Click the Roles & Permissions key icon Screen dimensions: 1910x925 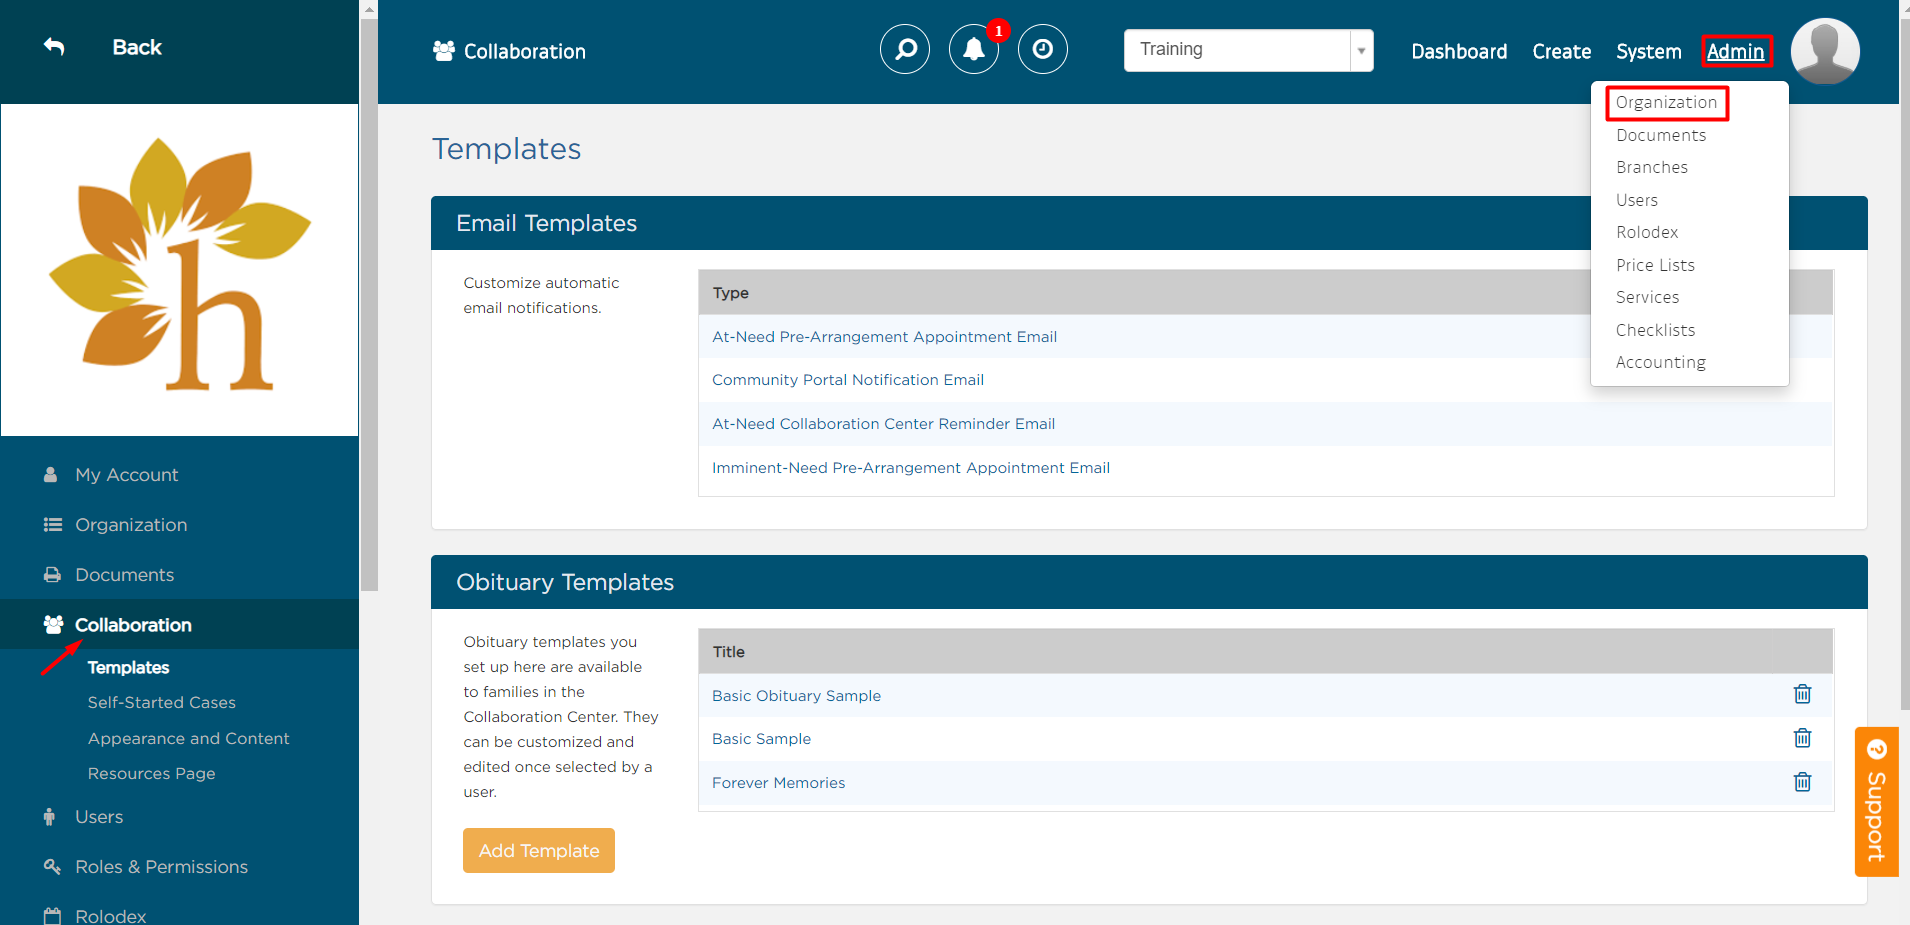(52, 867)
